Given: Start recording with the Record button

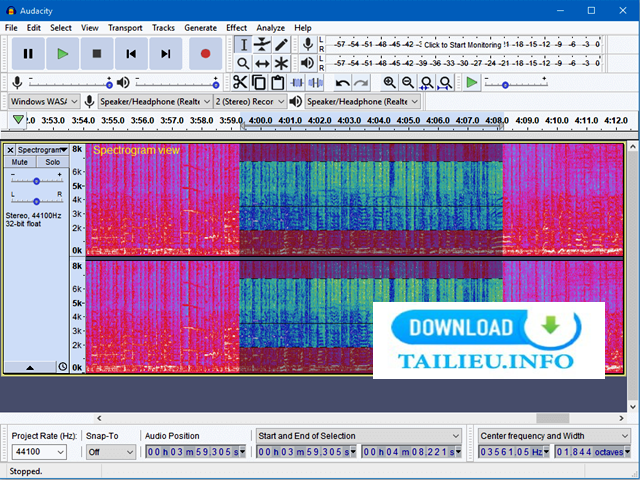Looking at the screenshot, I should 205,54.
